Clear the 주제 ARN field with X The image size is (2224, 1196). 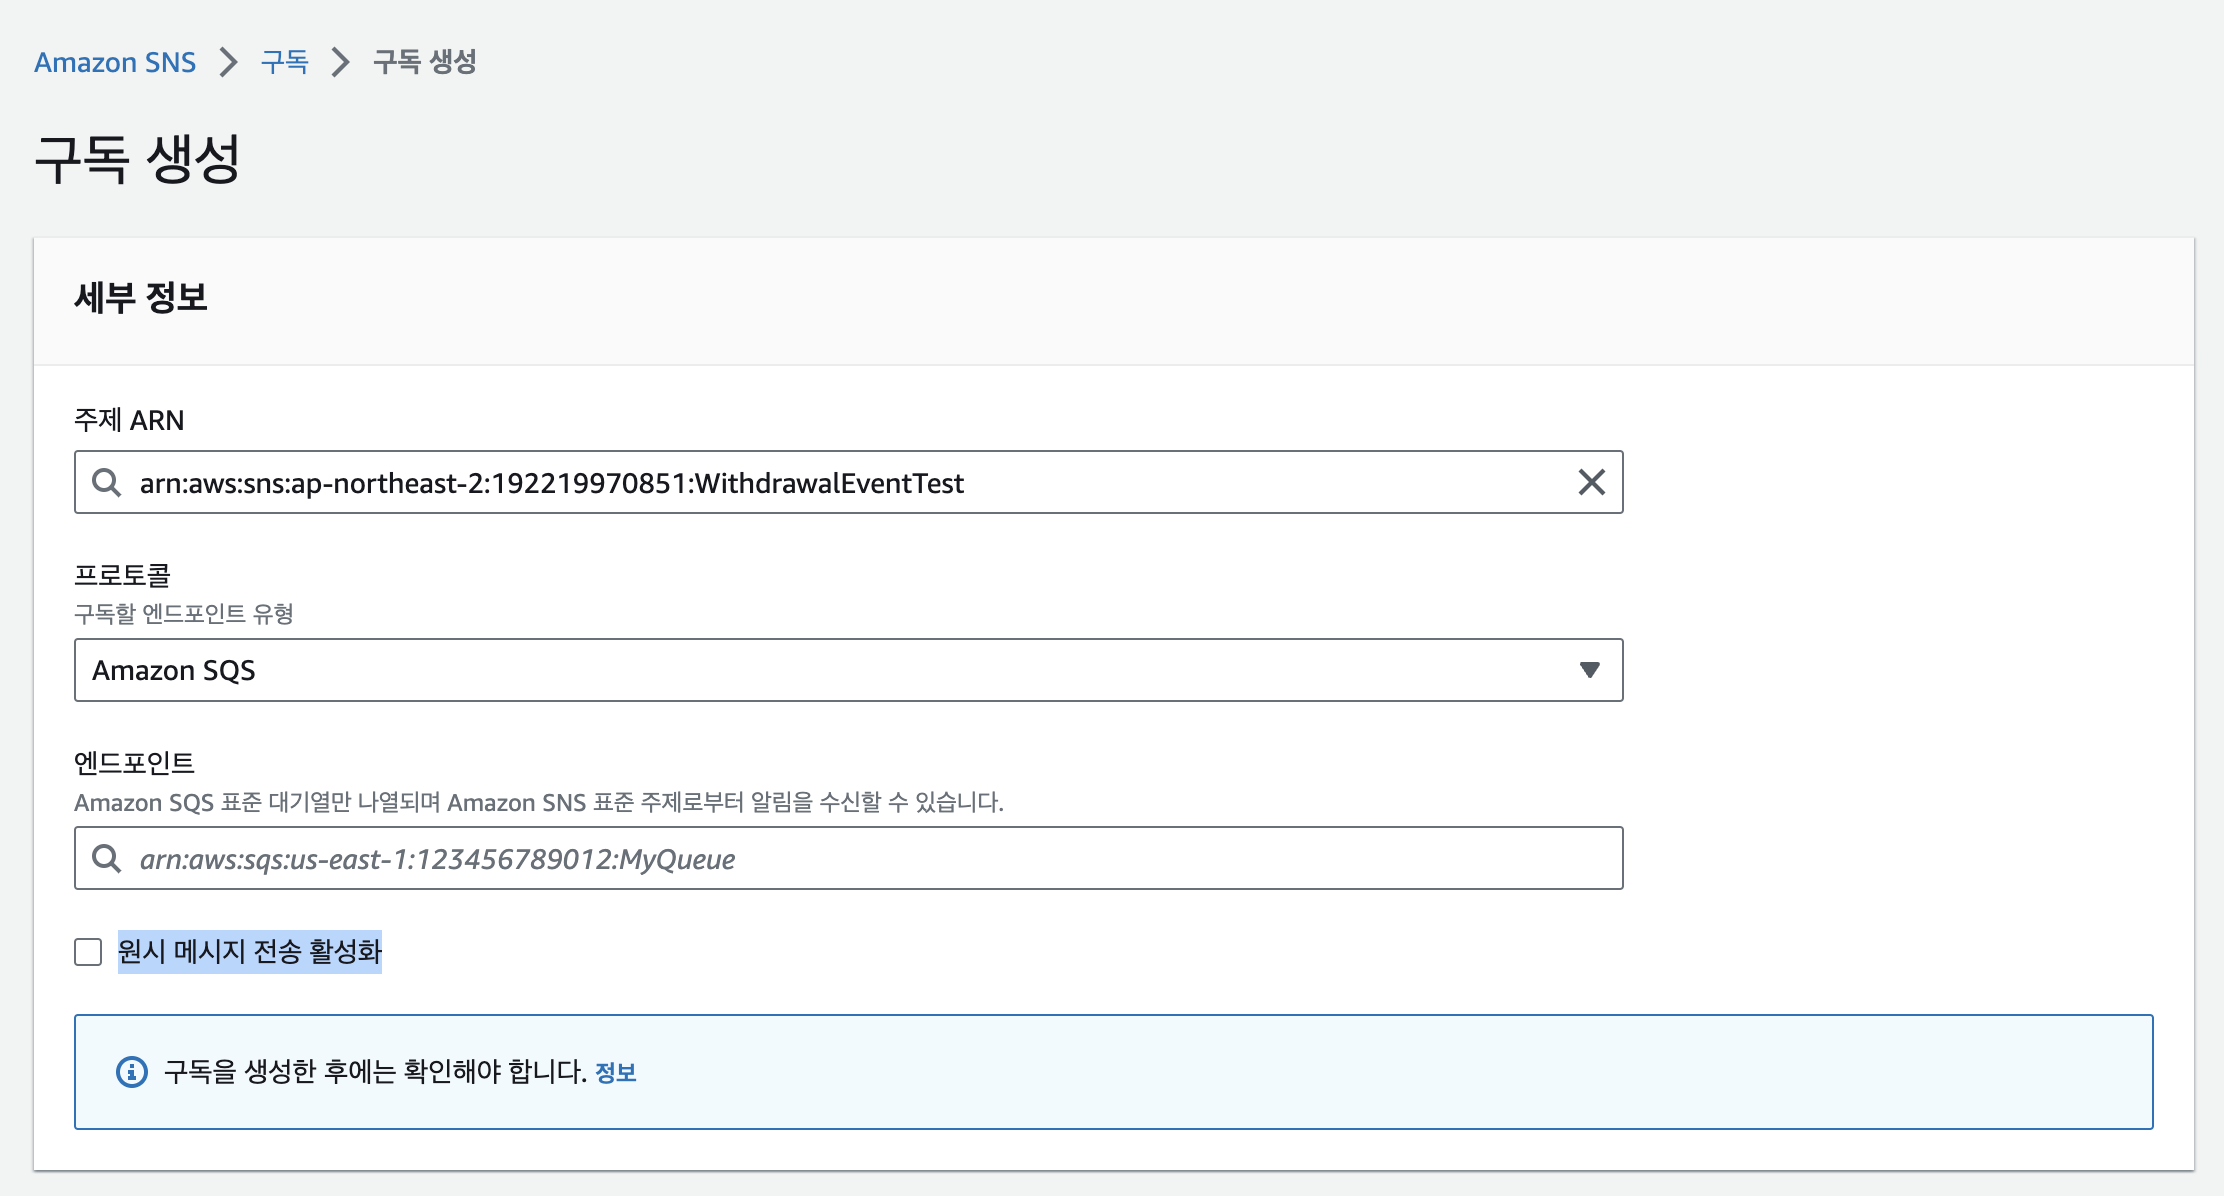click(x=1591, y=482)
